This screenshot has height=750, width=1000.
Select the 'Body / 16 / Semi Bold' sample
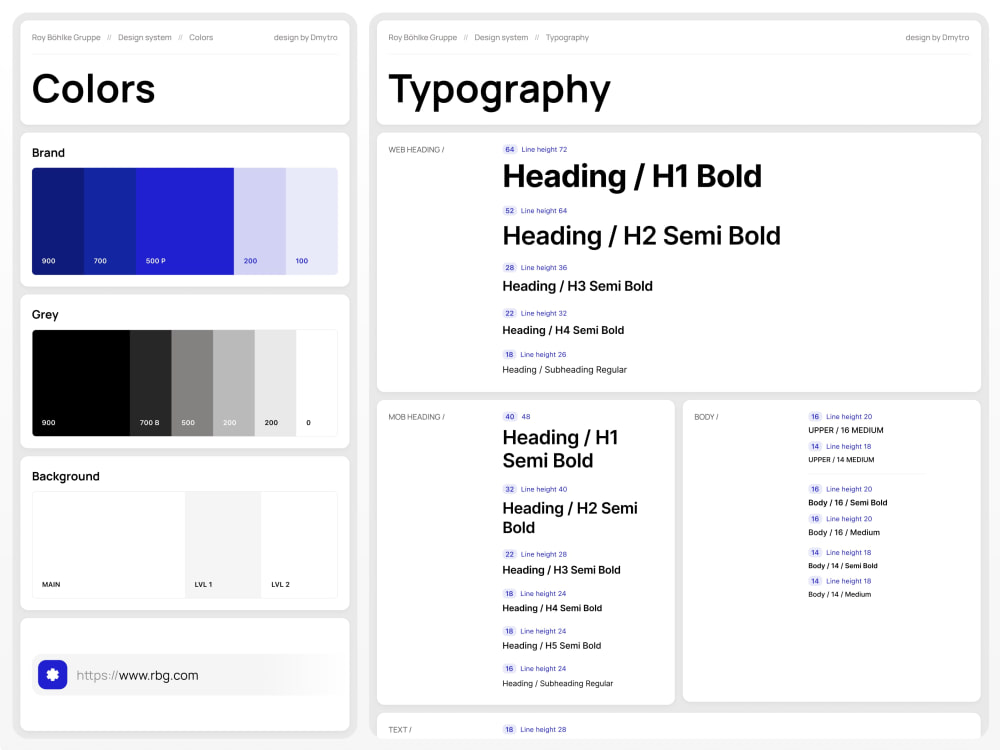pos(848,503)
